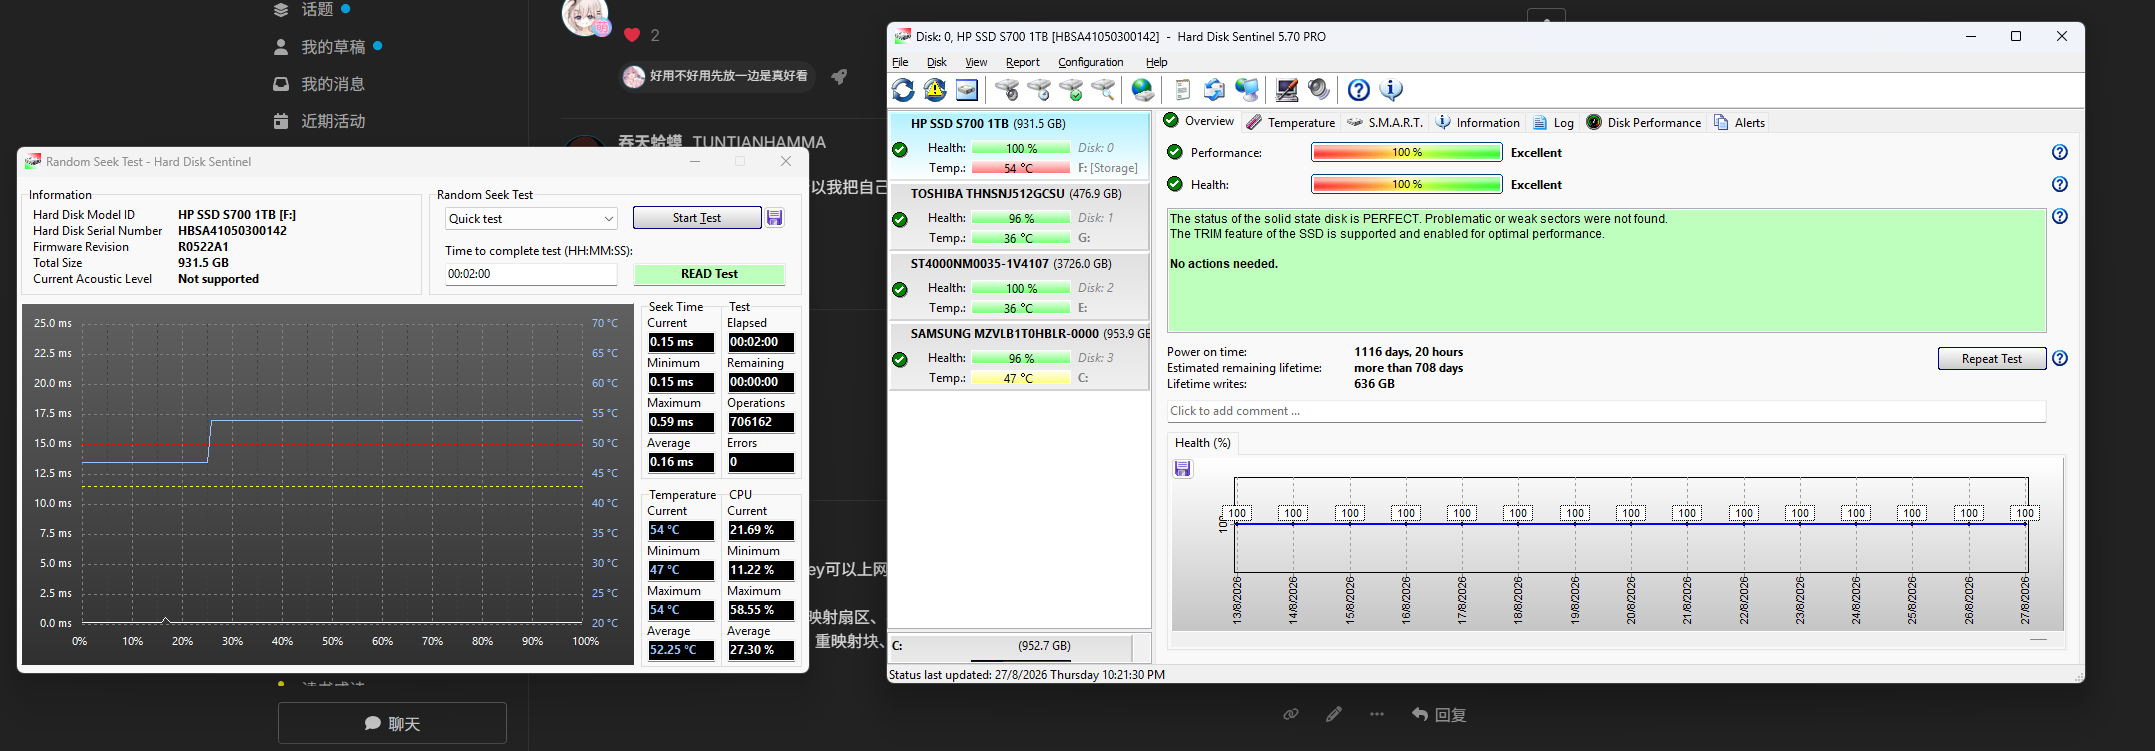
Task: Click the 'Click to add comment' field
Action: point(1606,411)
